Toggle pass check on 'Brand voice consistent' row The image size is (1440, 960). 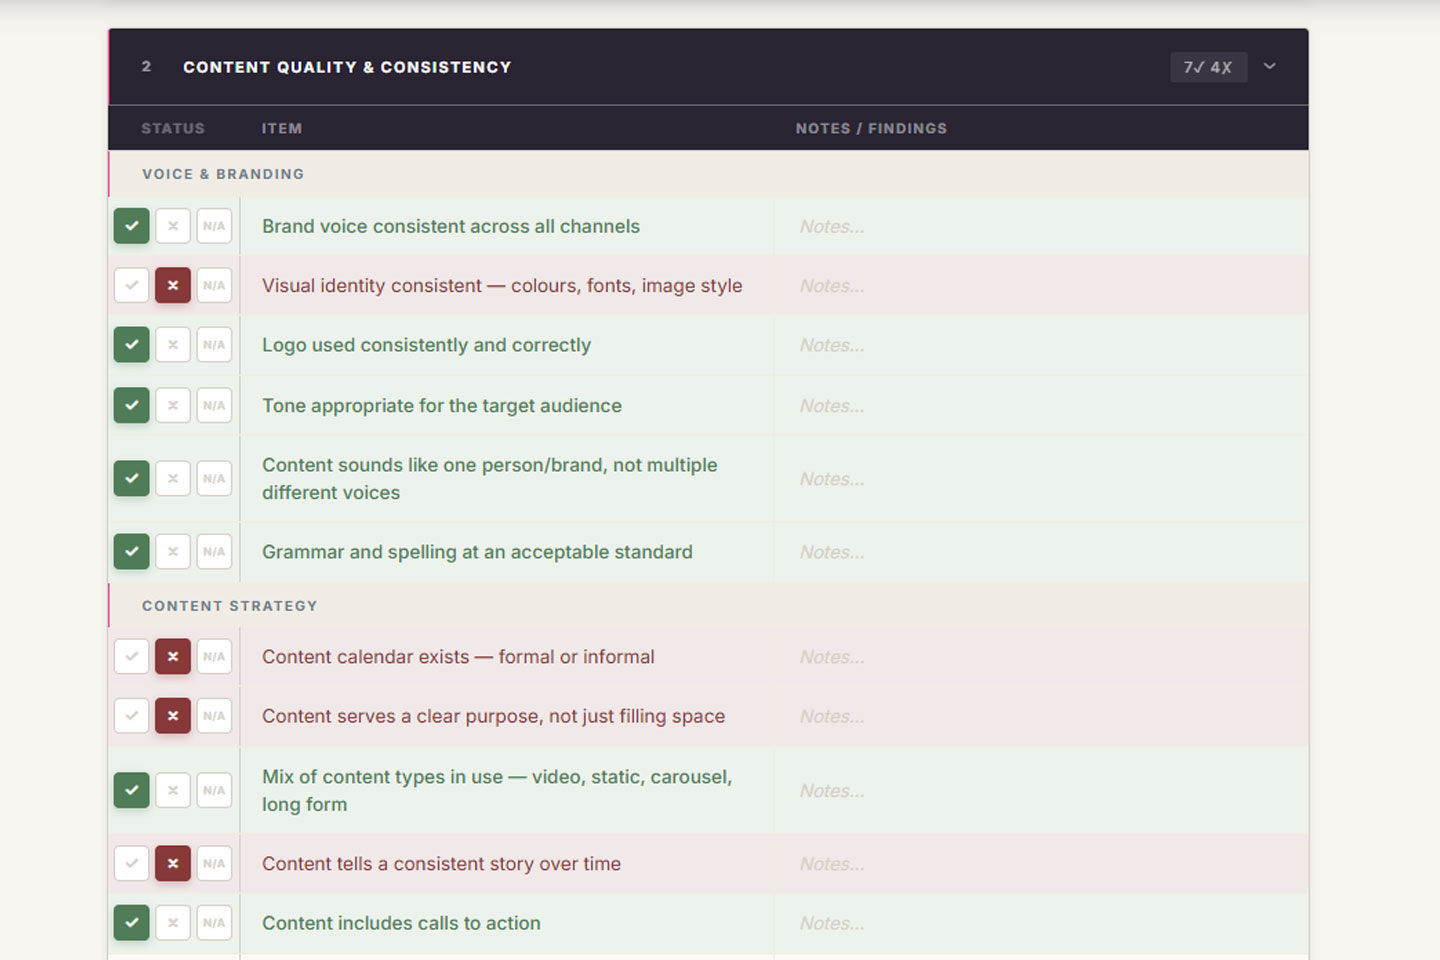[132, 226]
